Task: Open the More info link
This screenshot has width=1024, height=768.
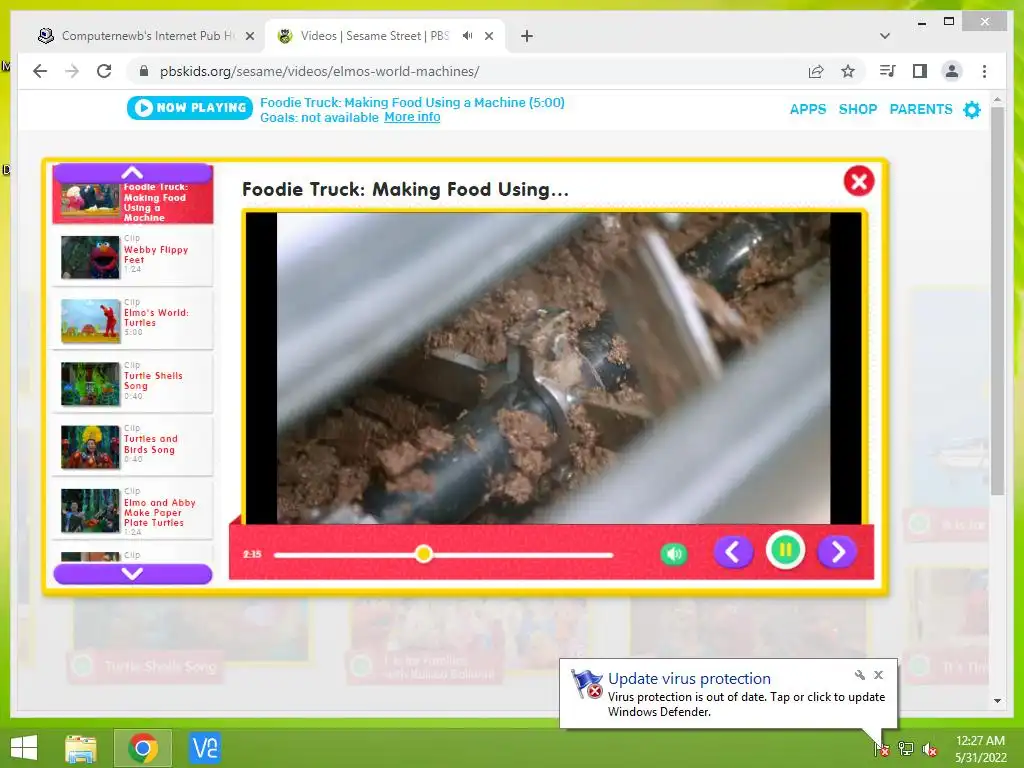Action: 412,117
